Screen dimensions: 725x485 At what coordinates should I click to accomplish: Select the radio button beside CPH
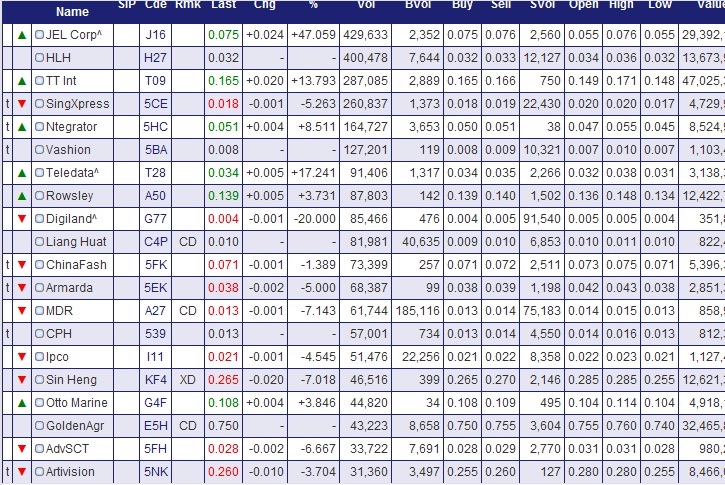pyautogui.click(x=40, y=334)
